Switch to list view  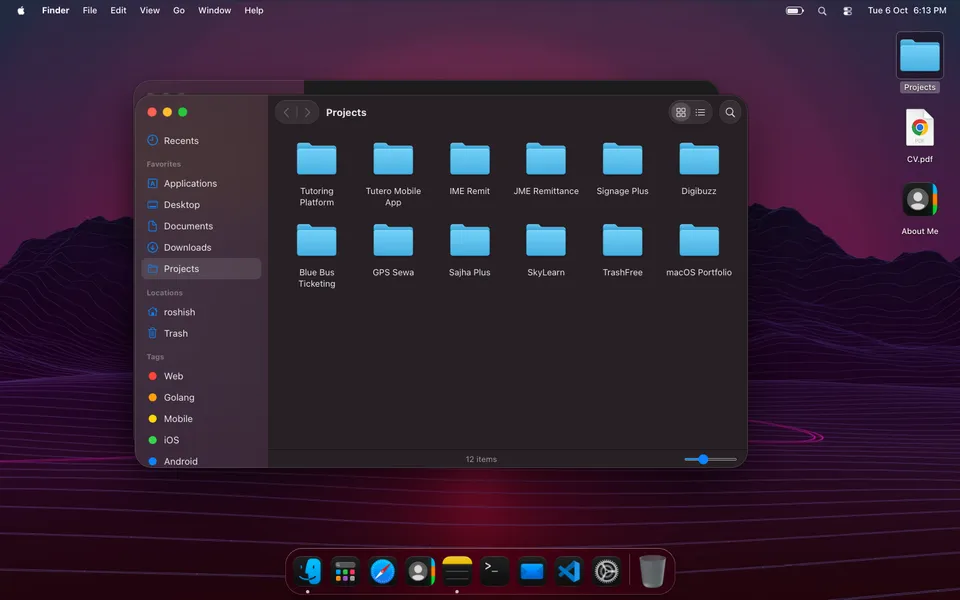(700, 113)
